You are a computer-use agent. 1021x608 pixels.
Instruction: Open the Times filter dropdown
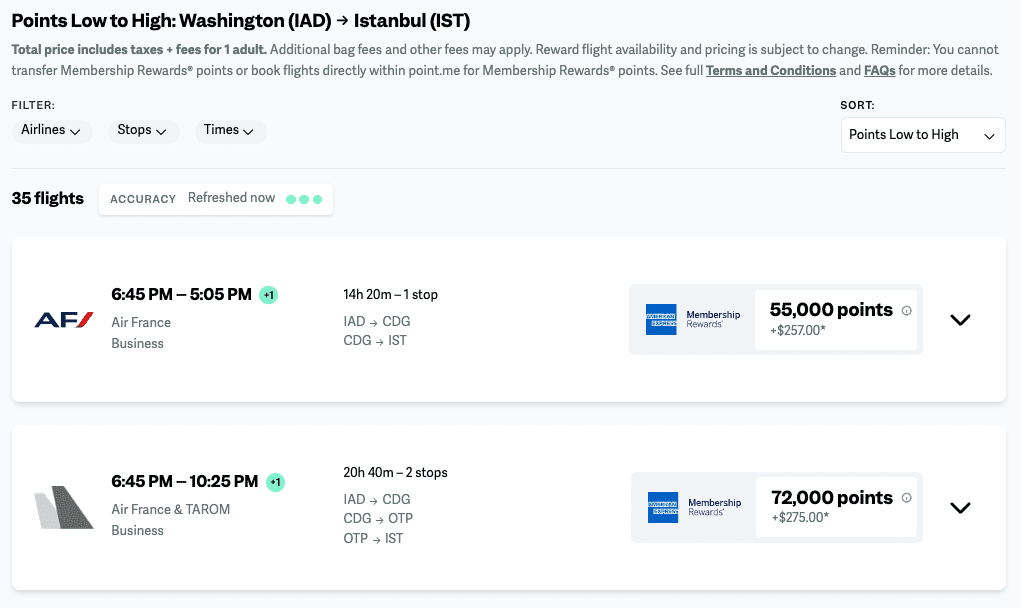click(229, 131)
